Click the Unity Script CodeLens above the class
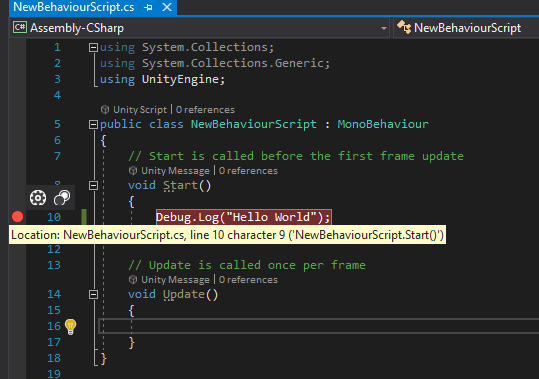 pyautogui.click(x=140, y=110)
